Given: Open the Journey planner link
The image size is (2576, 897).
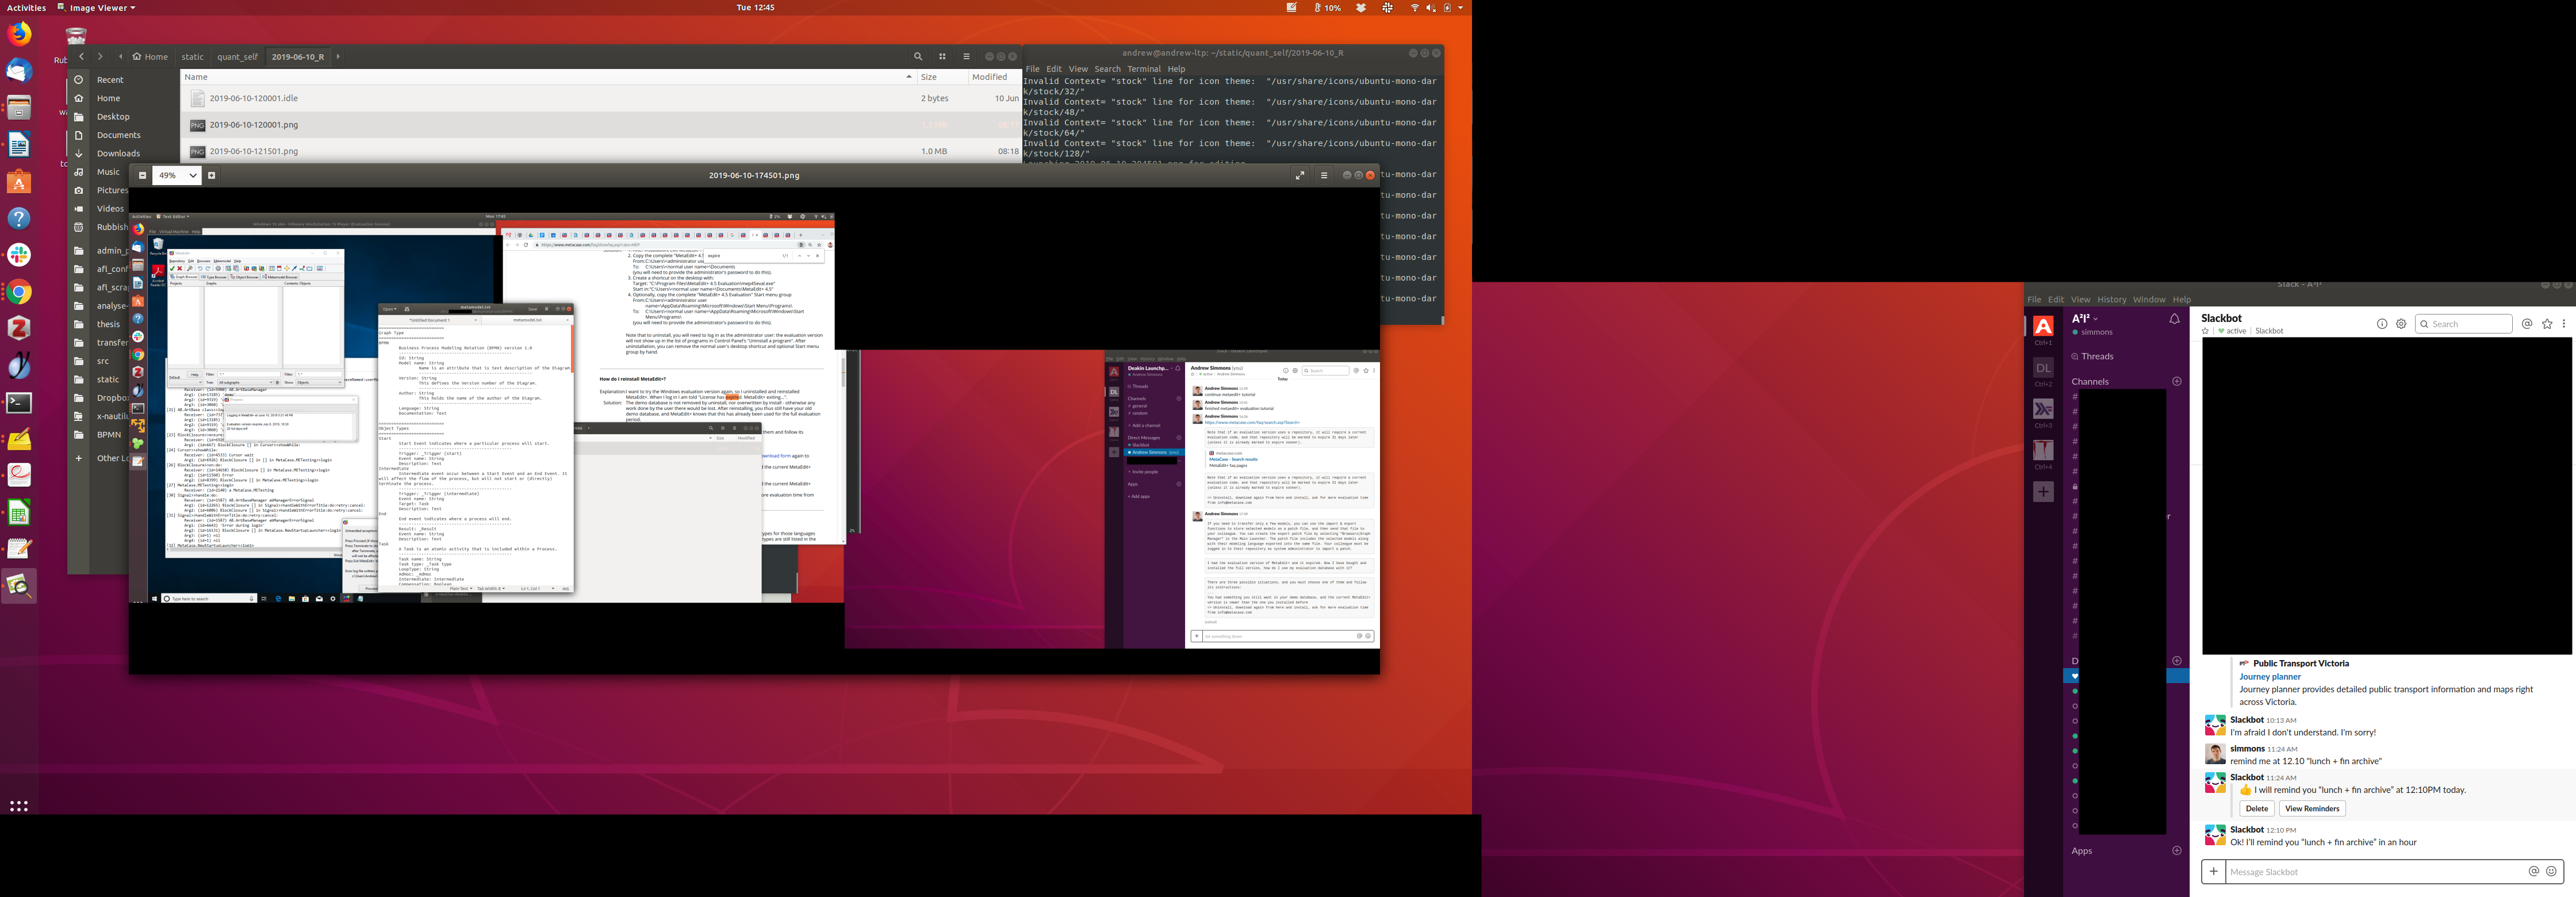Looking at the screenshot, I should (x=2269, y=676).
